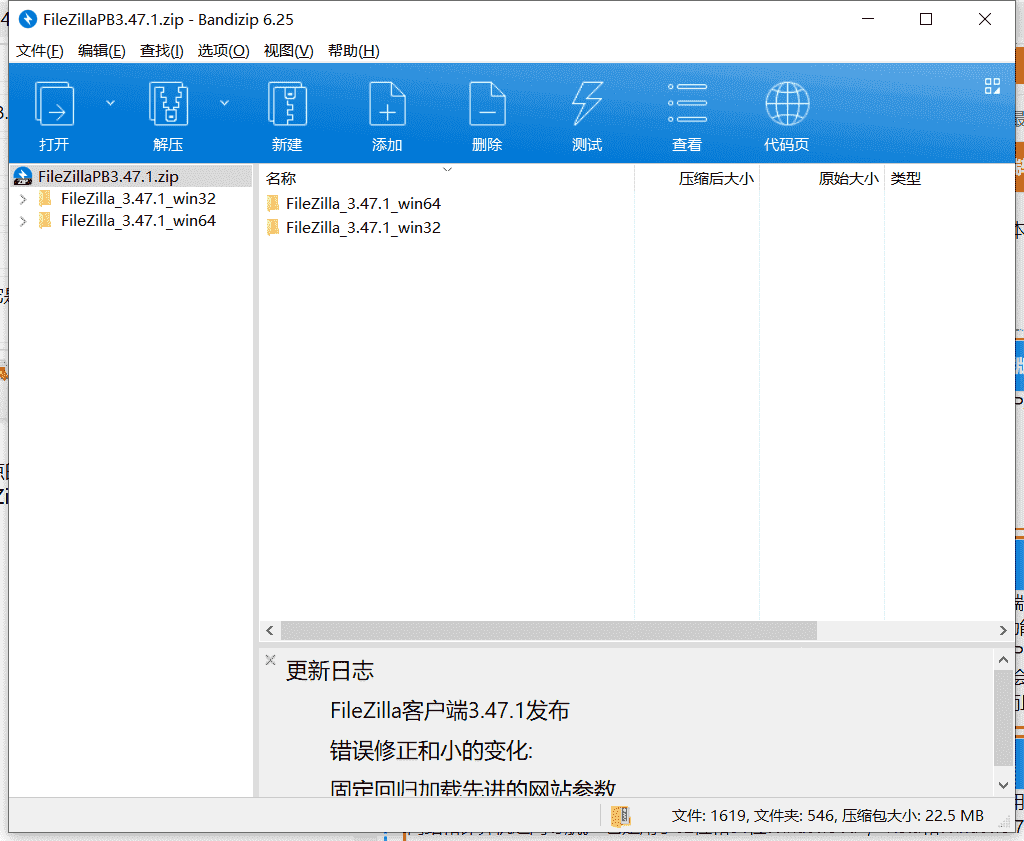Click the horizontal scrollbar thumb of file list
This screenshot has width=1024, height=841.
click(549, 630)
